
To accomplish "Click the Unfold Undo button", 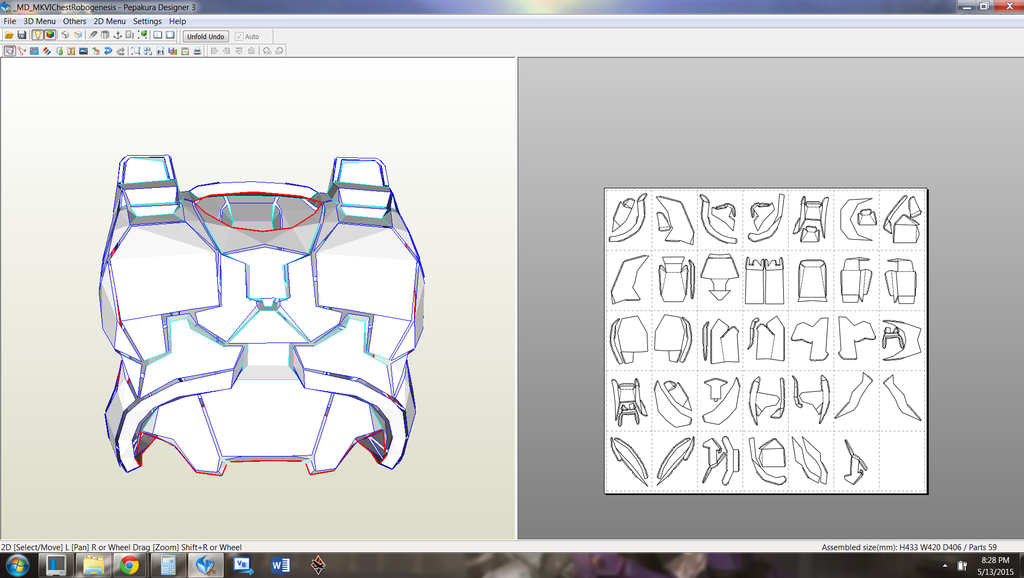I will pyautogui.click(x=206, y=36).
